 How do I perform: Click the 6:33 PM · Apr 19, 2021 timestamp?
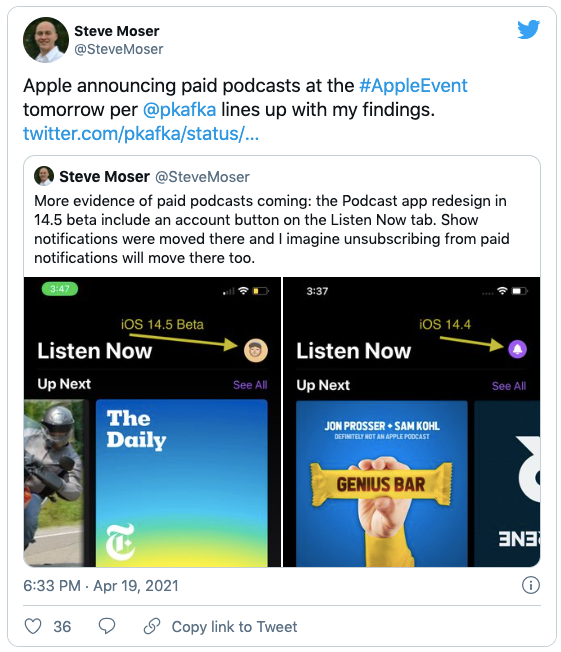(x=101, y=585)
